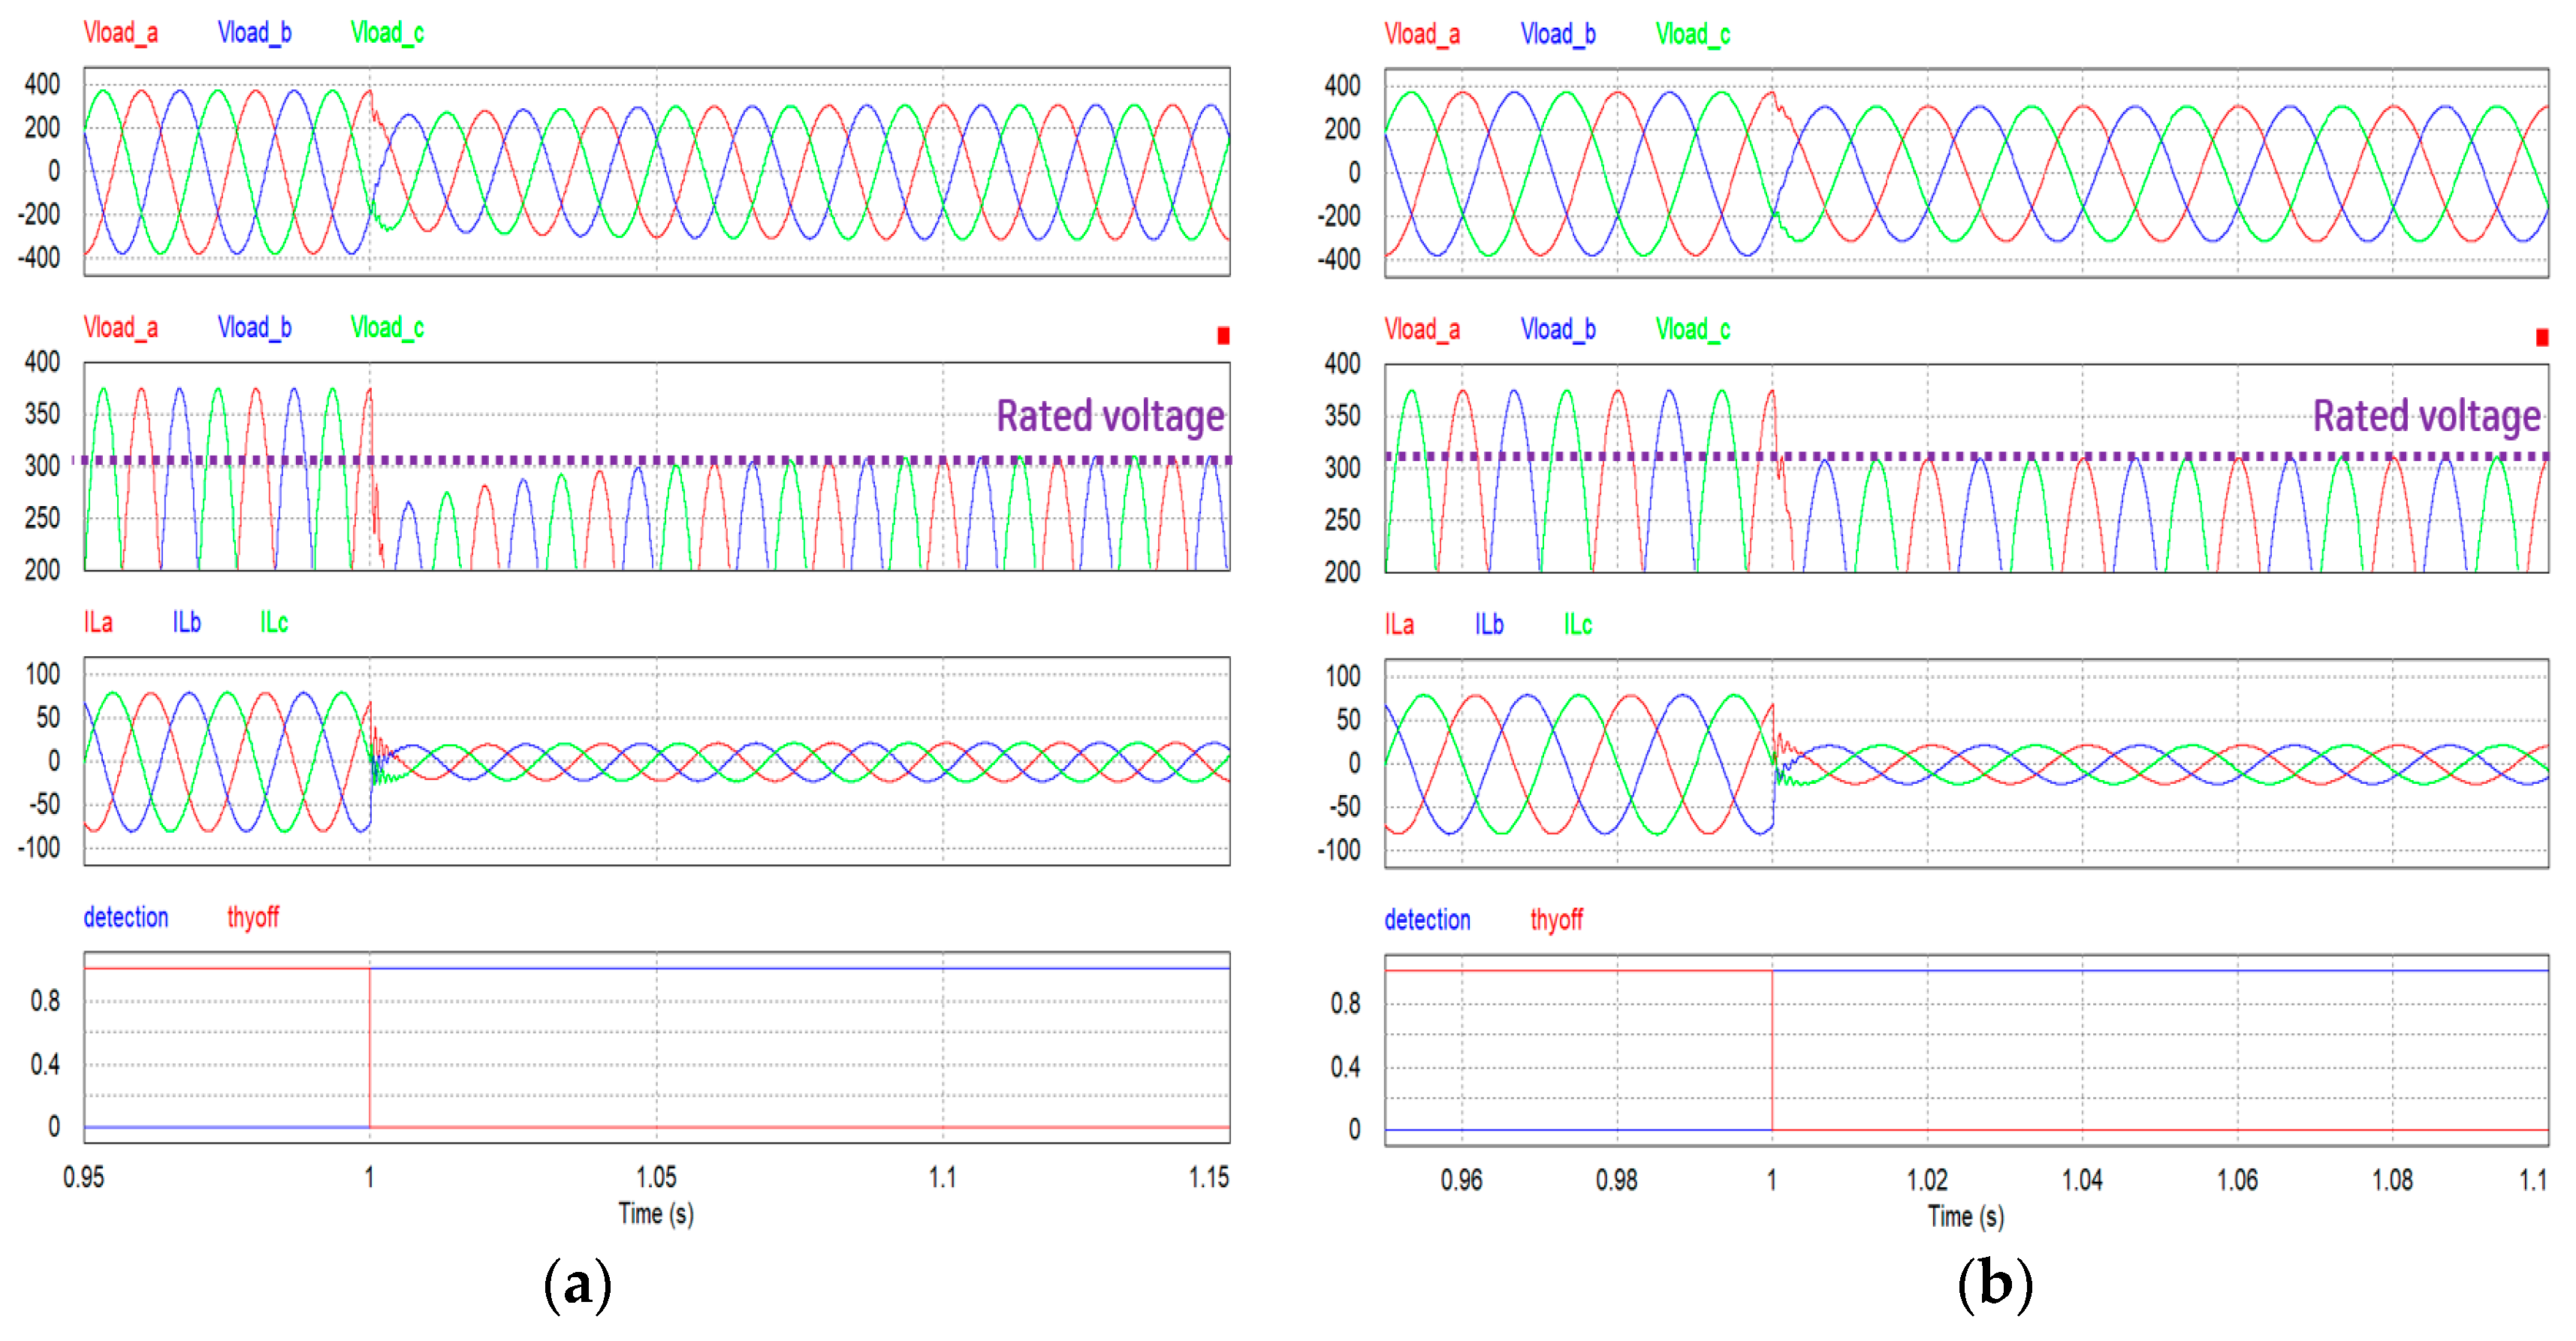This screenshot has width=2576, height=1341.
Task: Click the Vload_c legend in top-left plot
Action: click(x=387, y=33)
